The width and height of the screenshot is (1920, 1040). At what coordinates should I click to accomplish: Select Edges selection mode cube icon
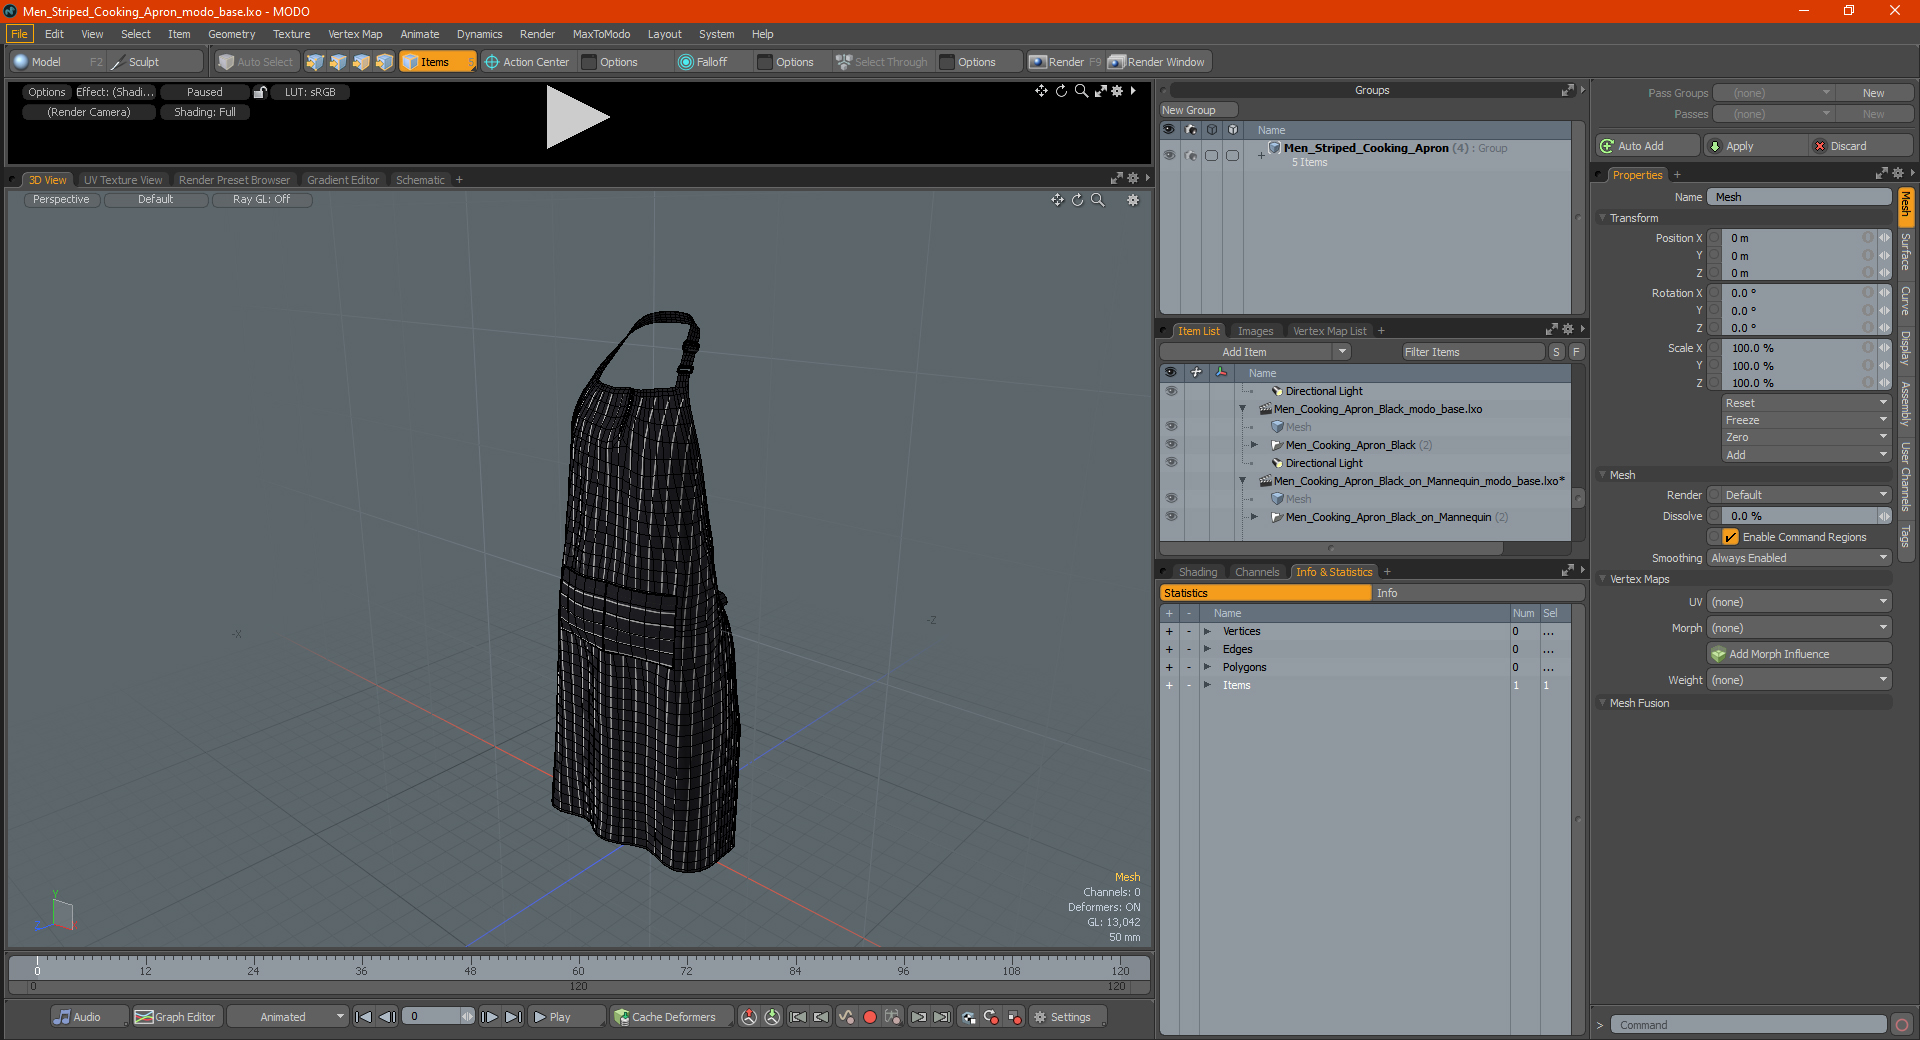coord(338,62)
